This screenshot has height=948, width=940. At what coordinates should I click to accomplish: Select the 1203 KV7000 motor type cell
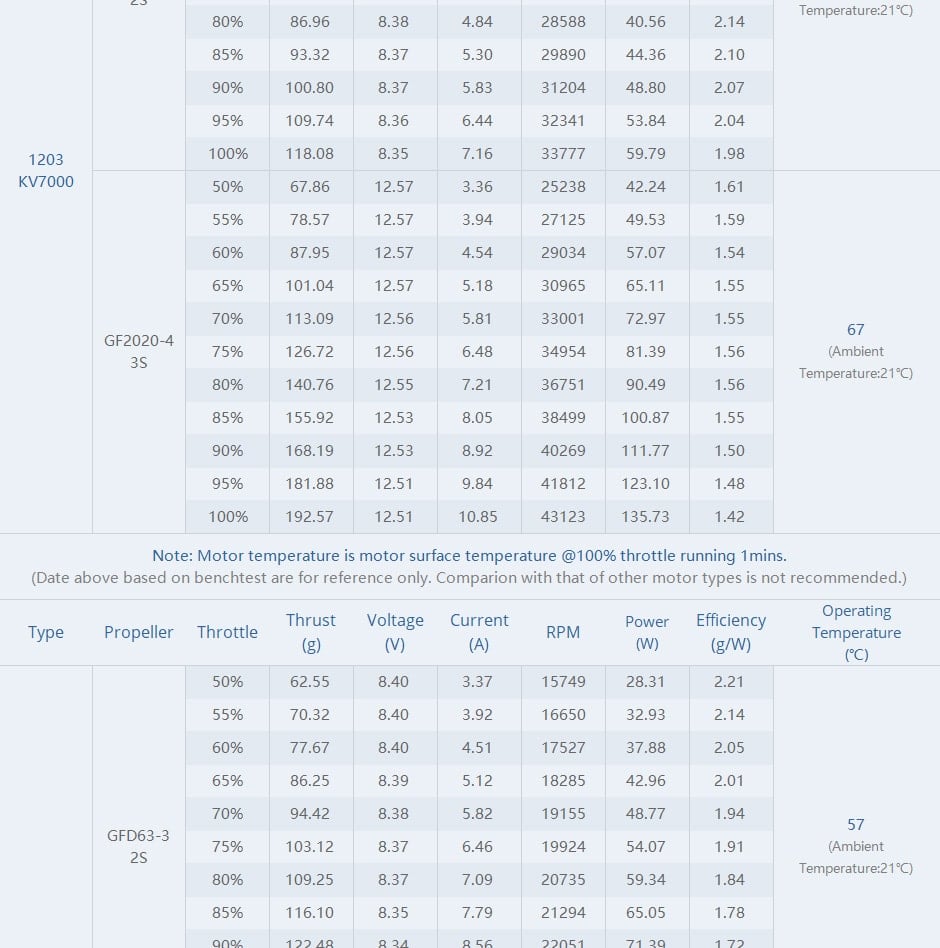pyautogui.click(x=46, y=170)
